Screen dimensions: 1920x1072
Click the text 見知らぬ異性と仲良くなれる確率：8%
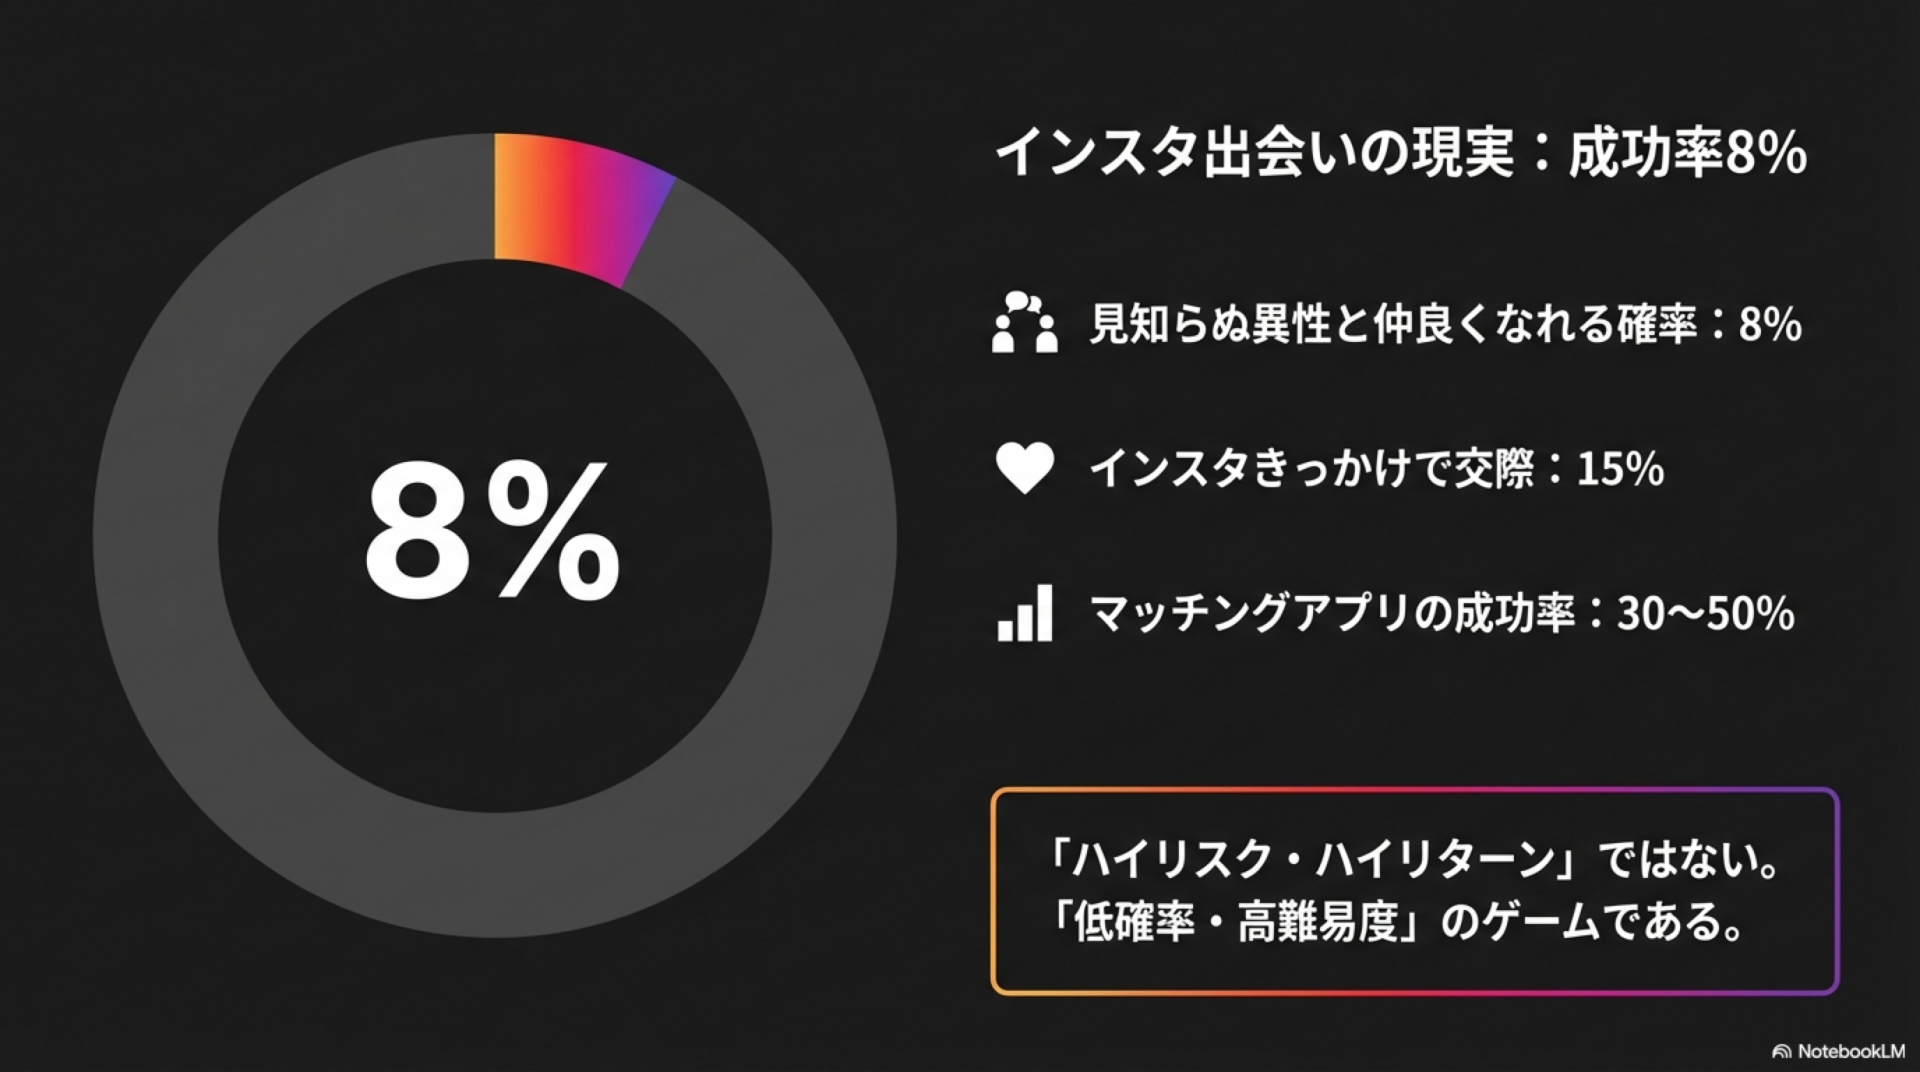[x=1446, y=324]
